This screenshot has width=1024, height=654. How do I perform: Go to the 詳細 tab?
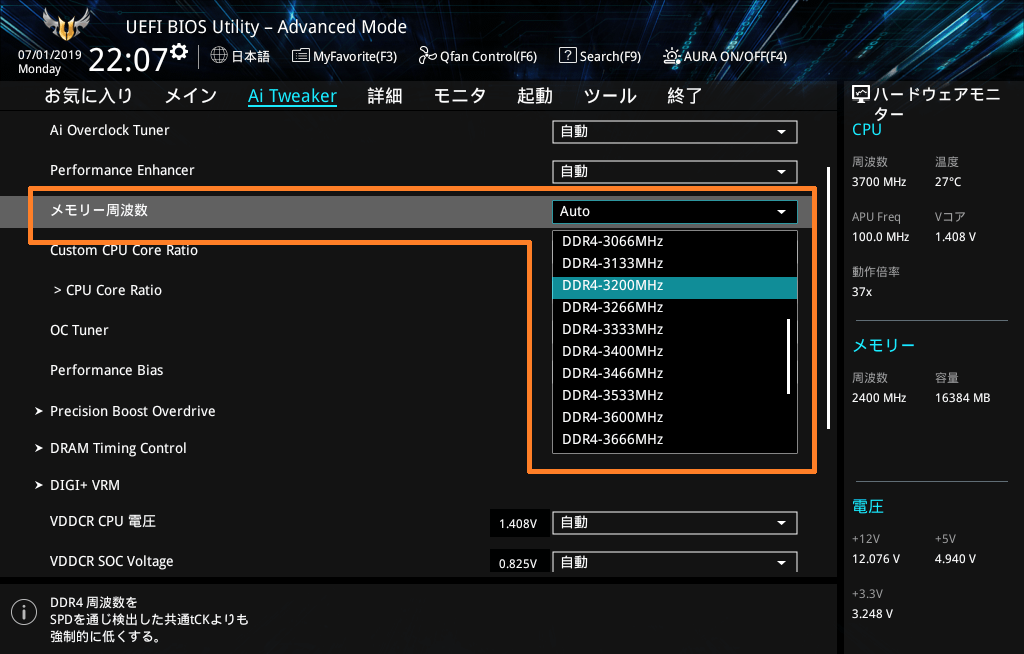coord(385,96)
